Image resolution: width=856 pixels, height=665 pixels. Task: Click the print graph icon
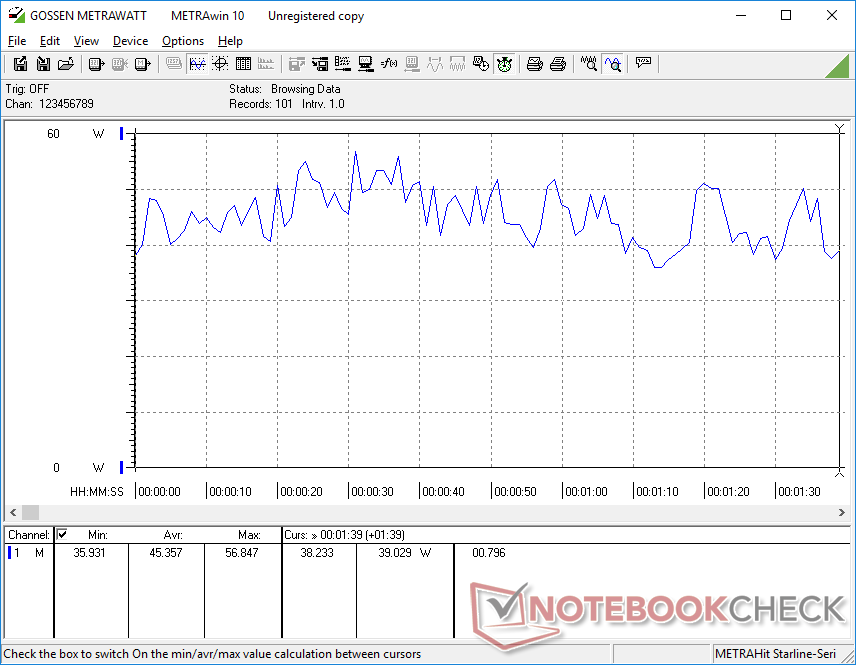click(534, 64)
